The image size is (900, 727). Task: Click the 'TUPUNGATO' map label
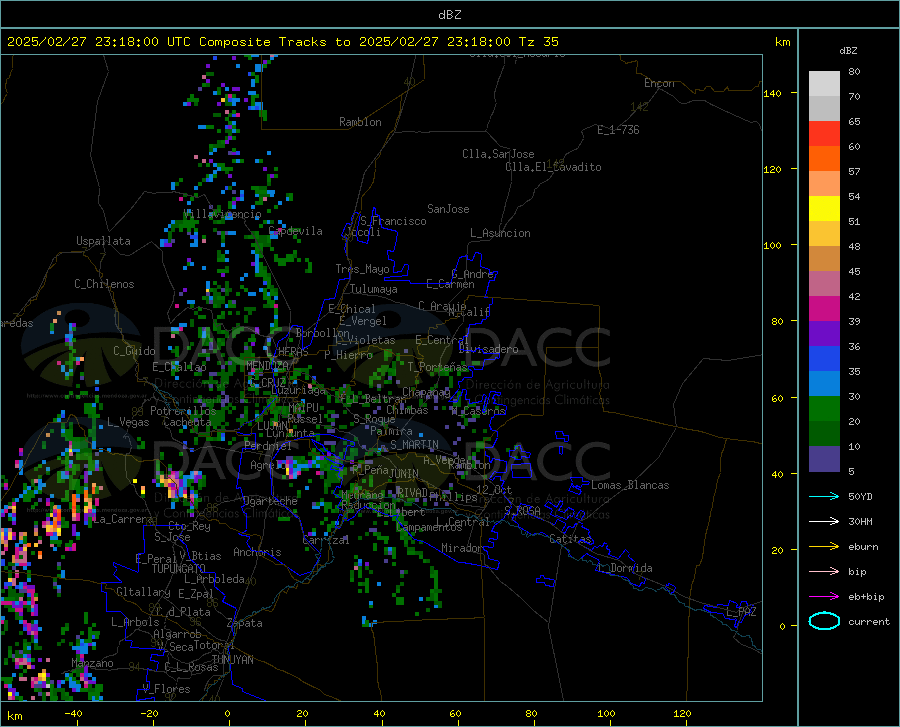(x=179, y=569)
